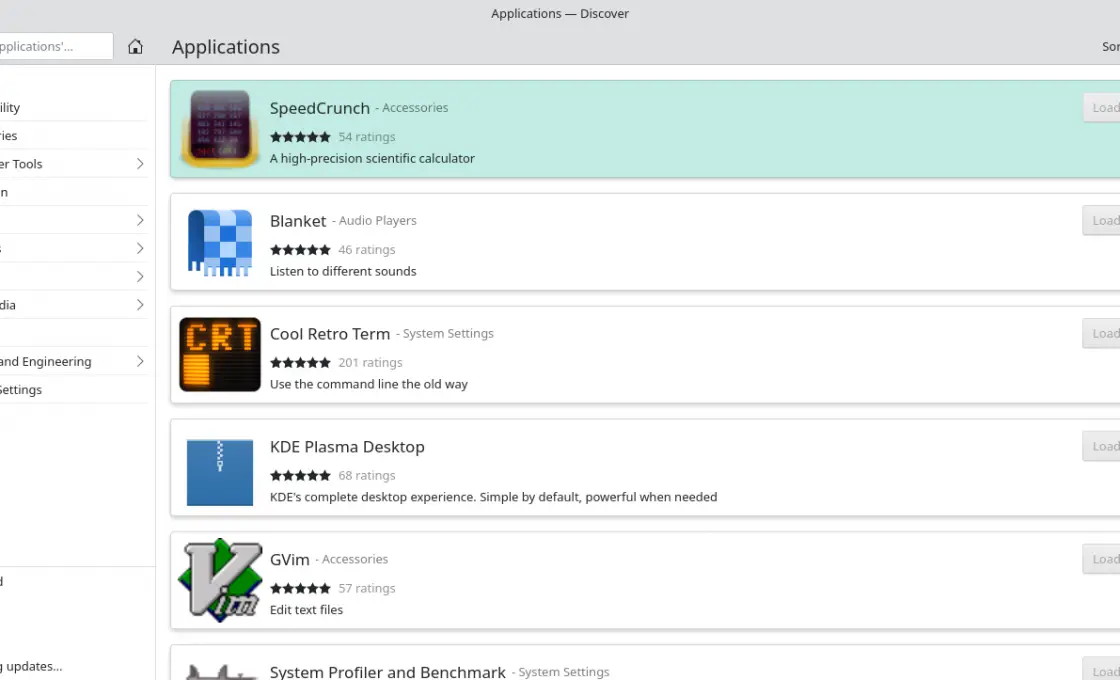Open the Cool Retro Term CRT icon
Viewport: 1120px width, 680px height.
point(220,354)
